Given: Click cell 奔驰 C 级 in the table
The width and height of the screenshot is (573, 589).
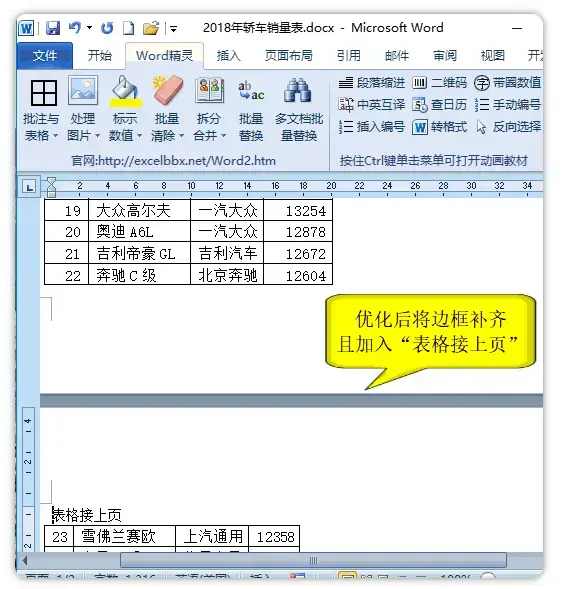Looking at the screenshot, I should click(139, 275).
